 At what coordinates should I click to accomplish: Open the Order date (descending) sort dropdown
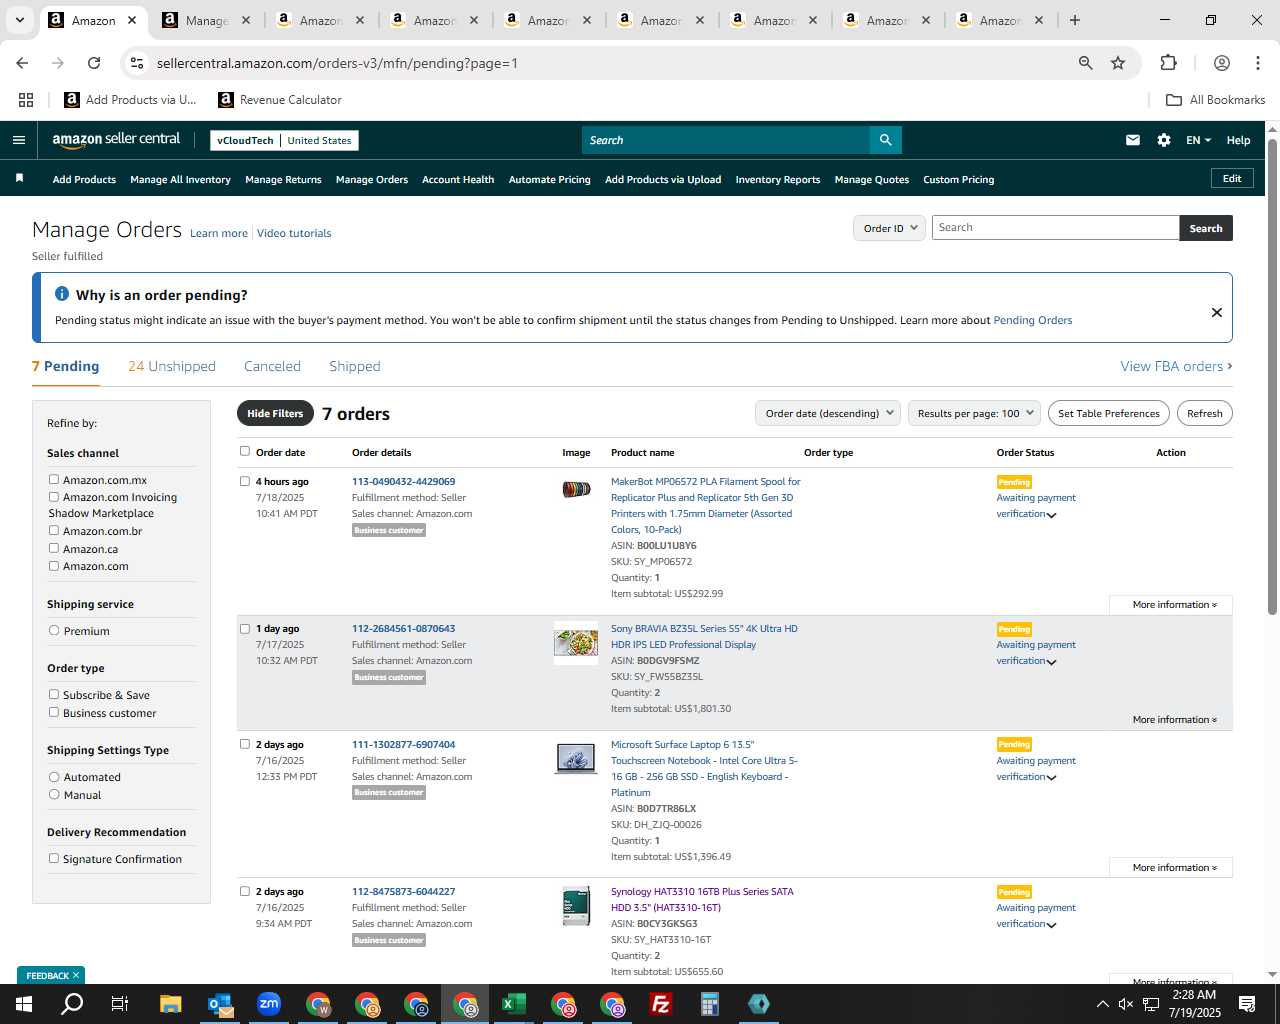[828, 413]
